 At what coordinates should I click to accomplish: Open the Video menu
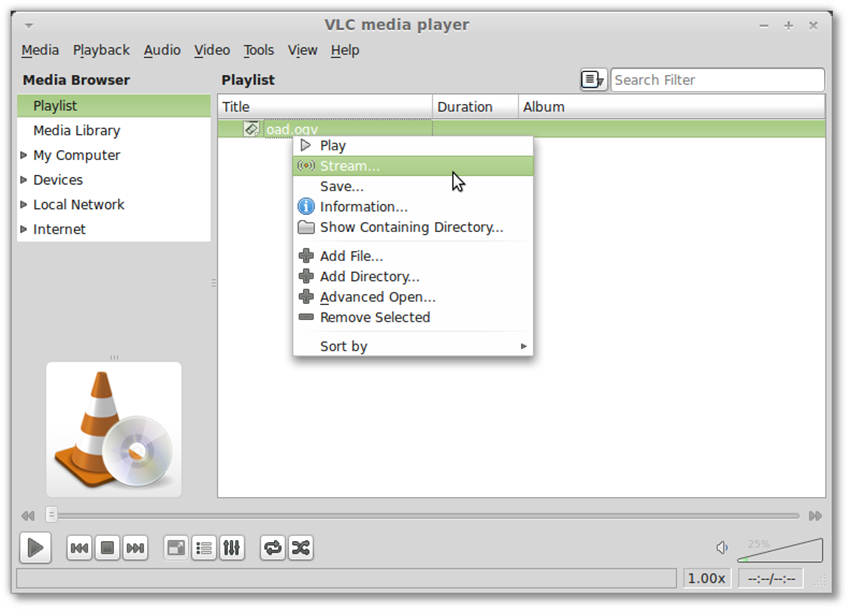tap(212, 50)
